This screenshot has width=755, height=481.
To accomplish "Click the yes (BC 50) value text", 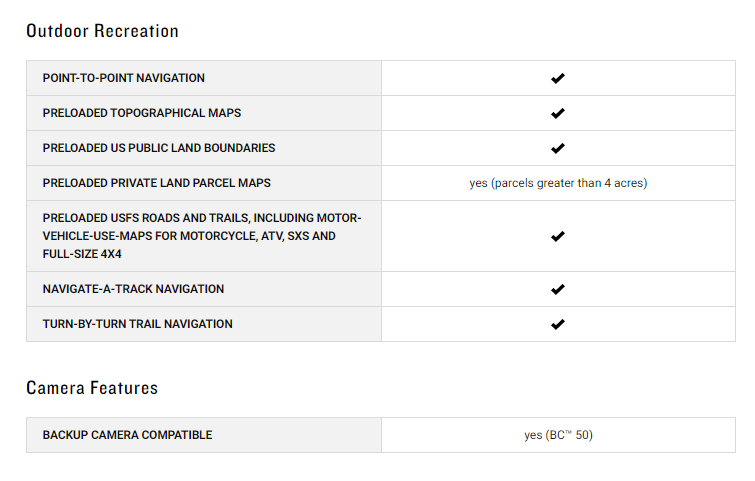I will click(x=559, y=435).
